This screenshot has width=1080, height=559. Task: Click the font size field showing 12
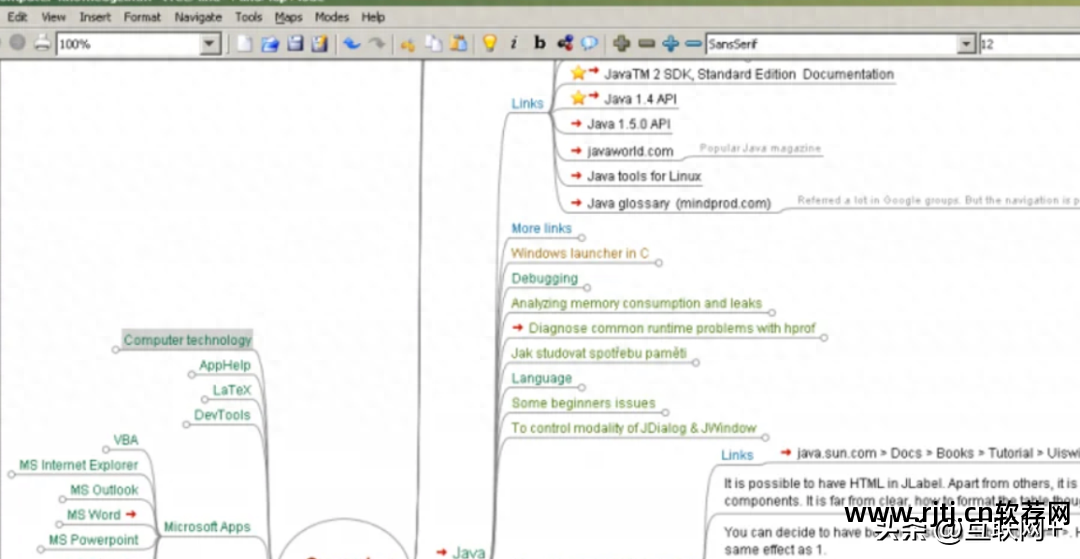pyautogui.click(x=1029, y=45)
